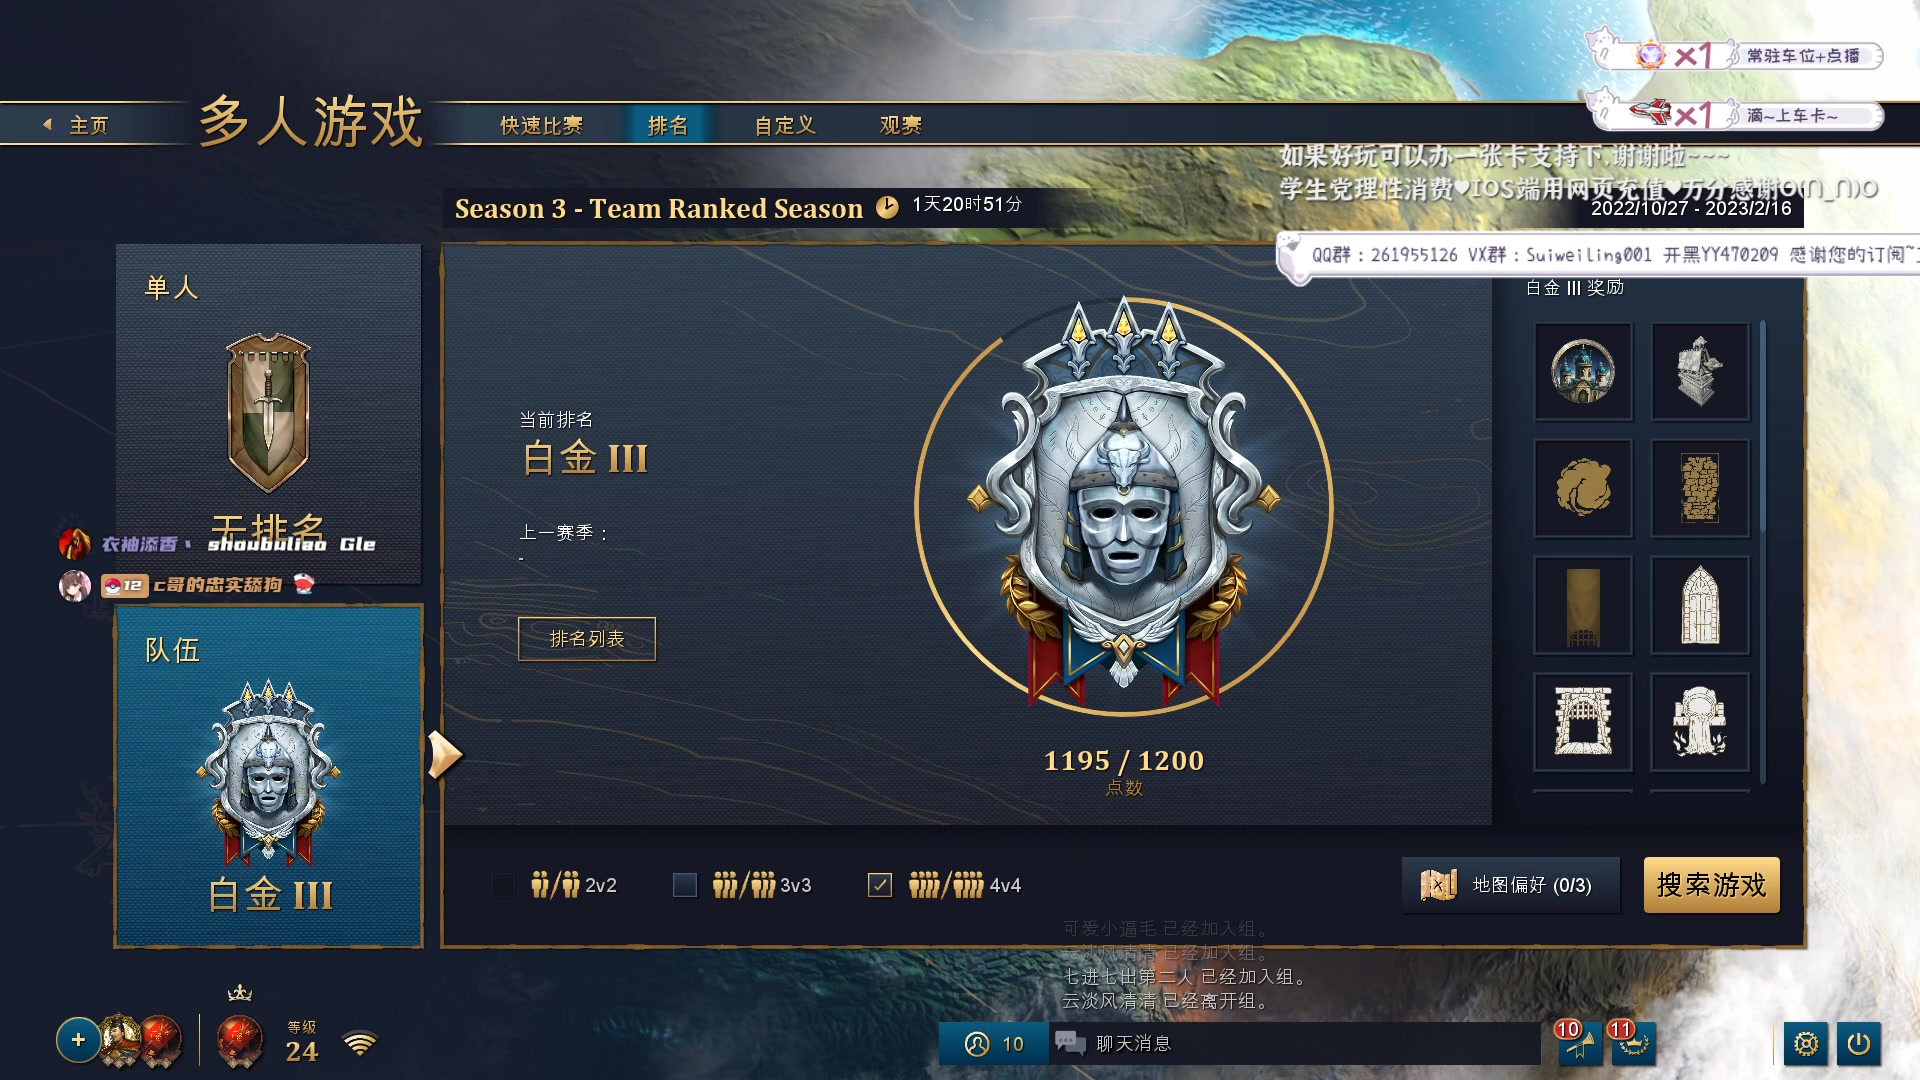This screenshot has width=1920, height=1080.
Task: Click the add party member plus icon
Action: click(78, 1040)
